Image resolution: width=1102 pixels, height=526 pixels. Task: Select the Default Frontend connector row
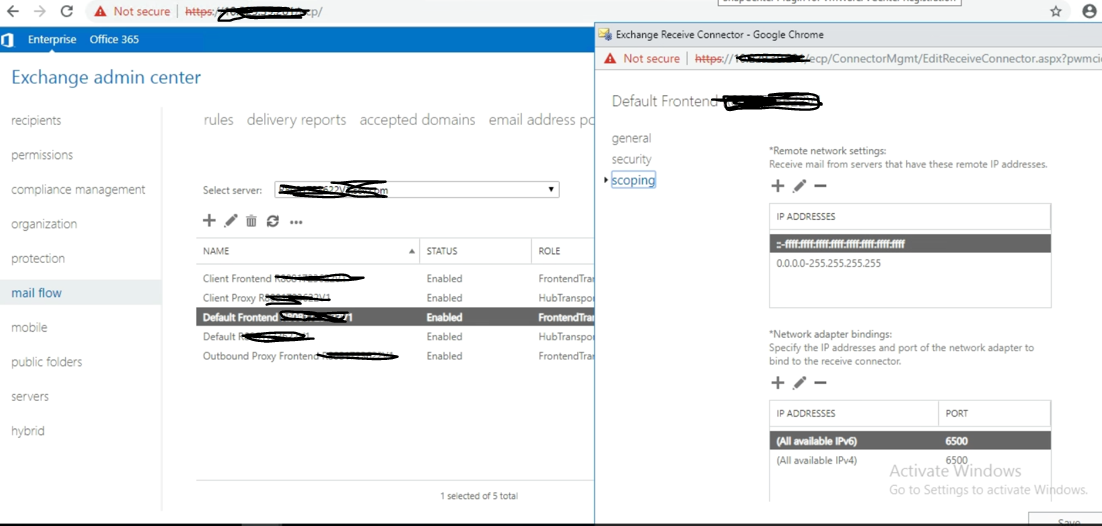395,317
